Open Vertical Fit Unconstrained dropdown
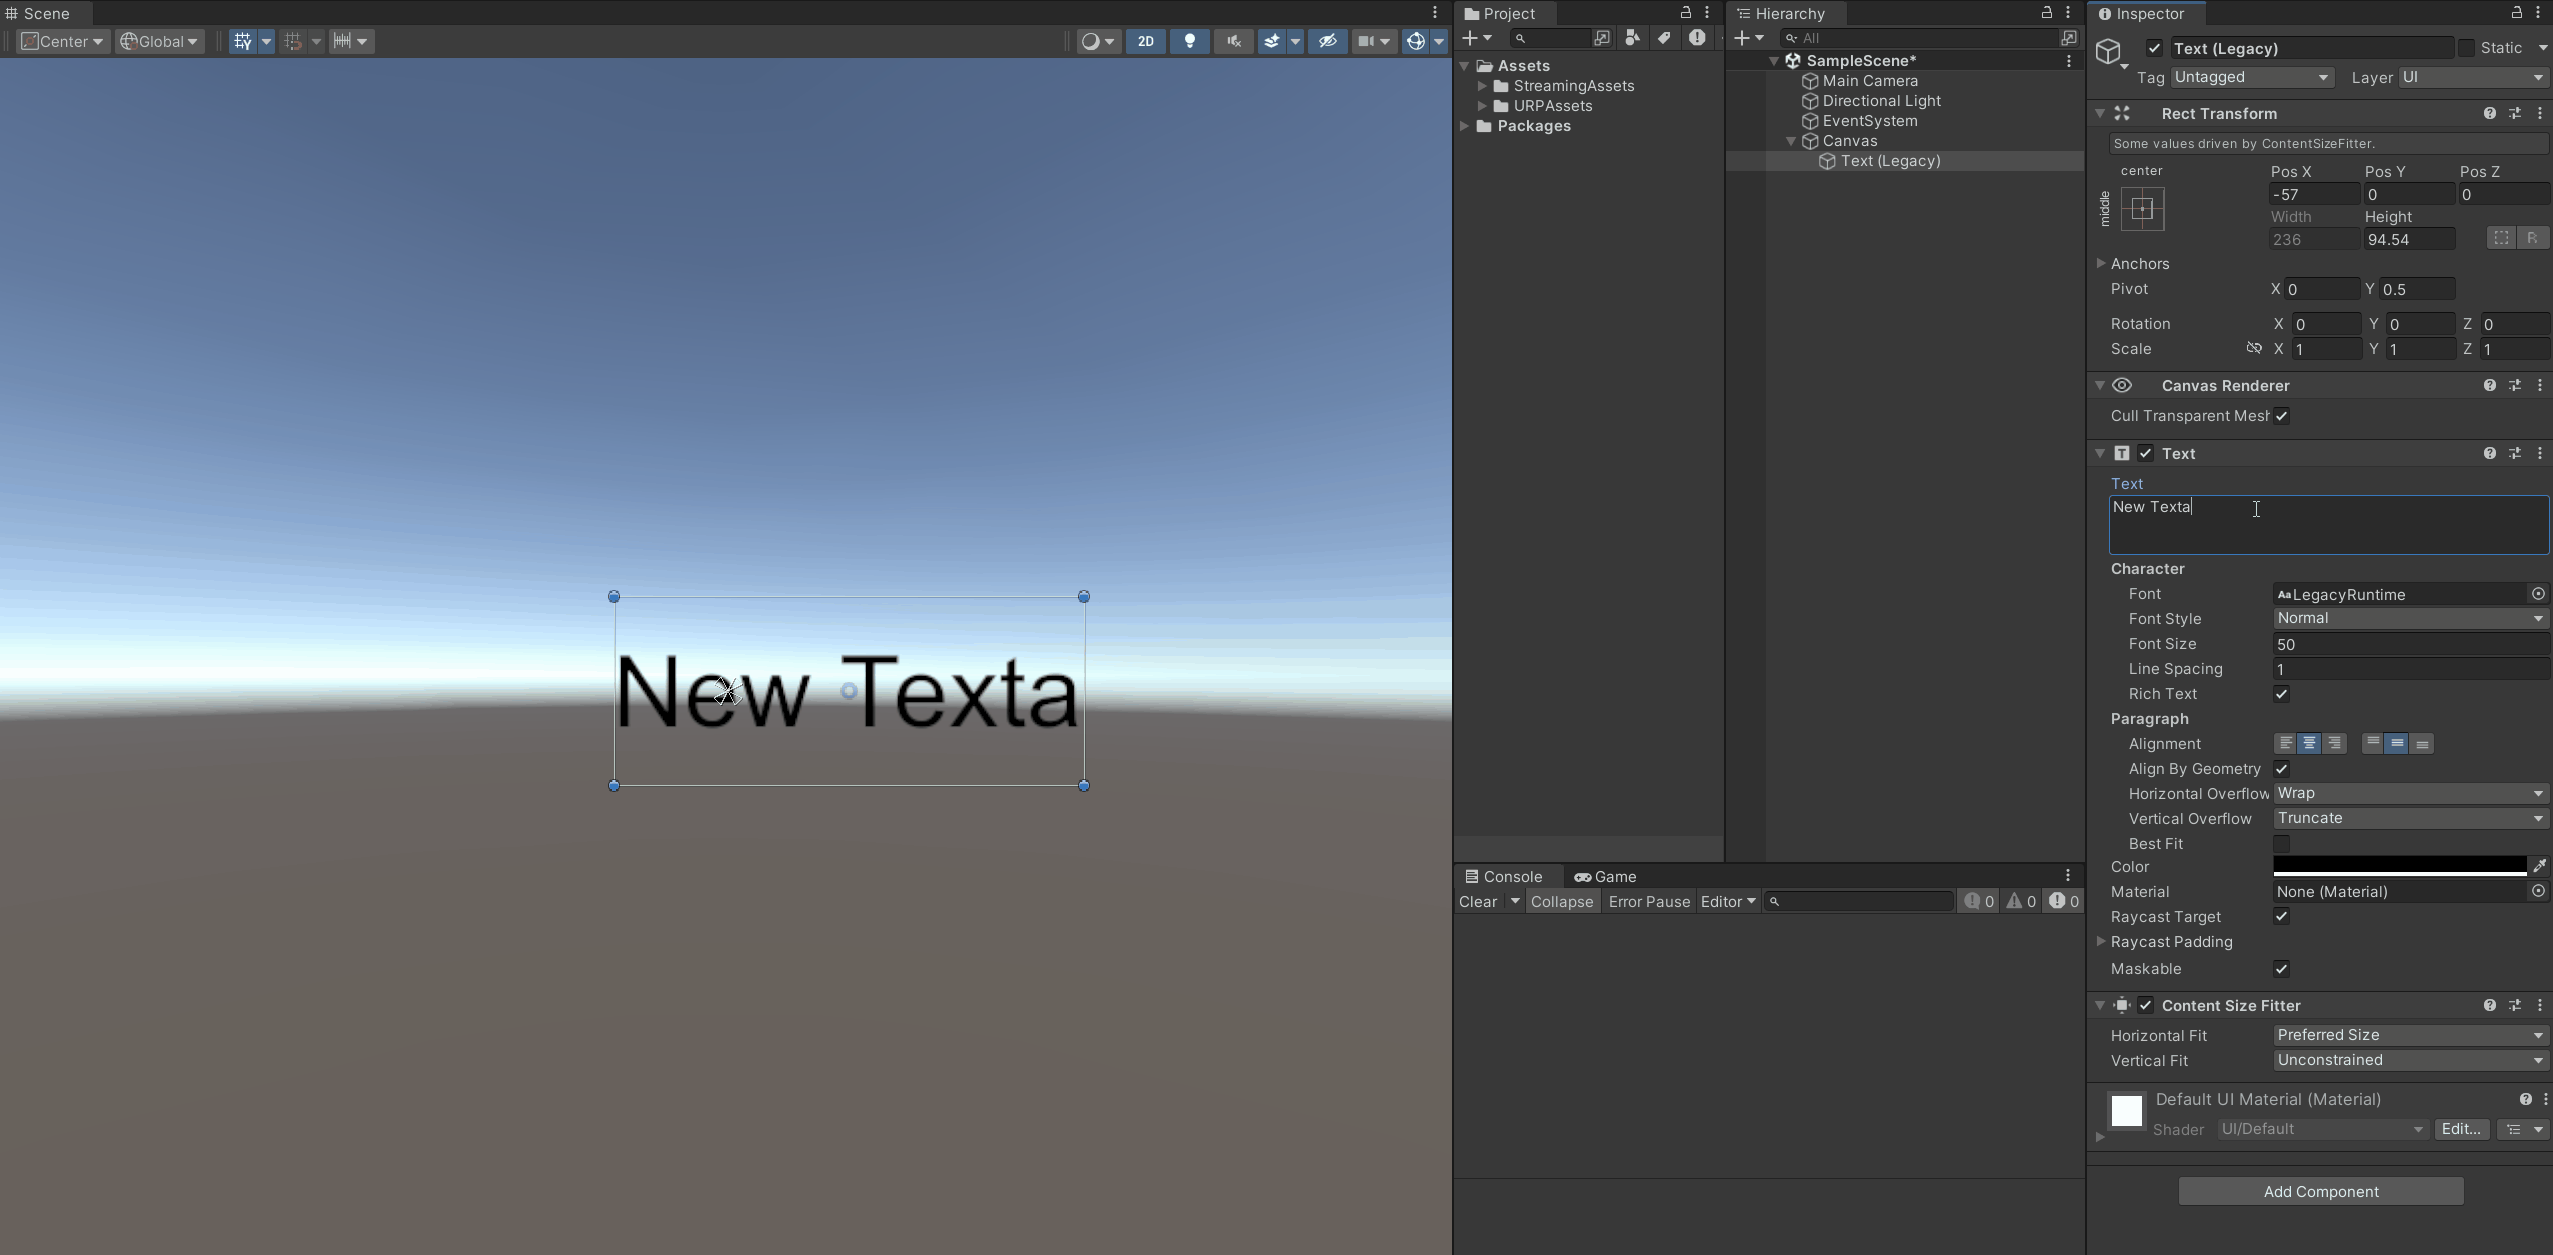 click(x=2411, y=1060)
